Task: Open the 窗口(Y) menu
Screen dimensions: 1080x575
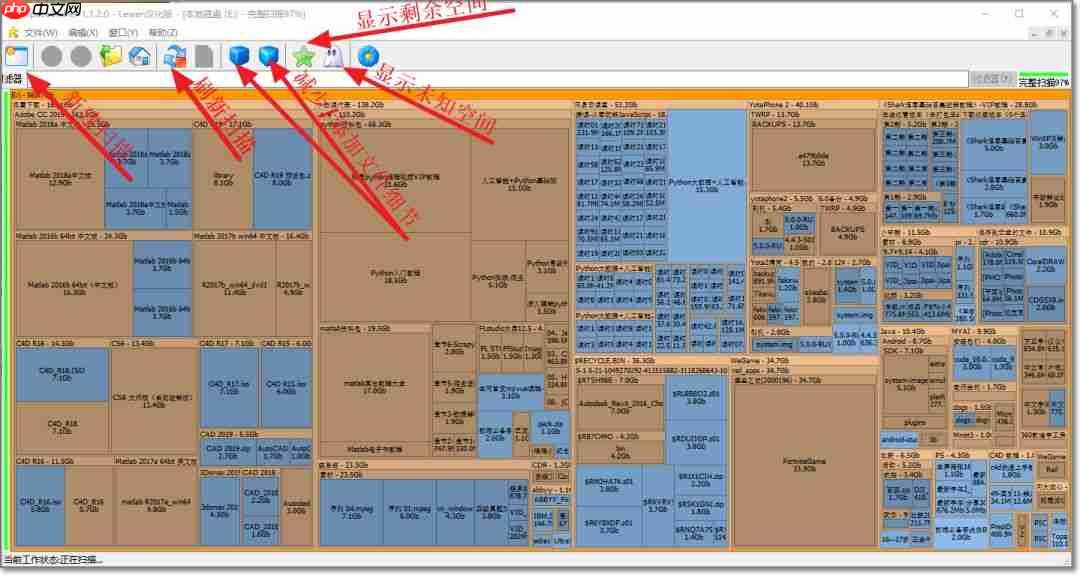Action: 123,32
